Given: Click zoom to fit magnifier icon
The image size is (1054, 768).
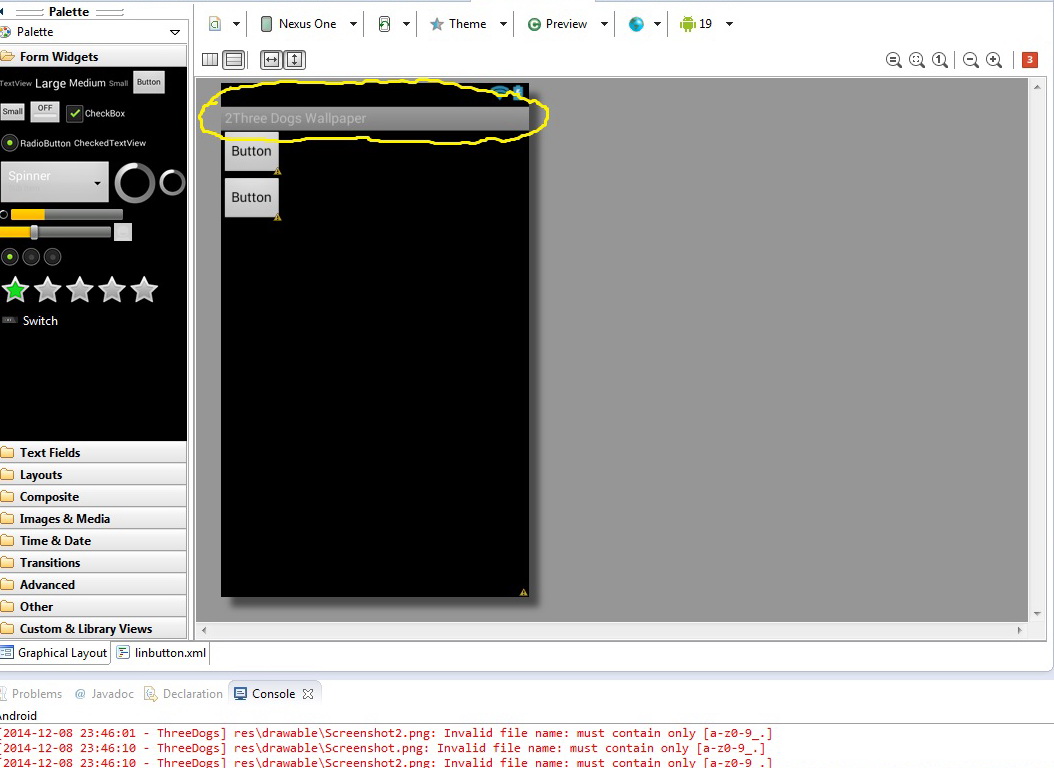Looking at the screenshot, I should pyautogui.click(x=917, y=60).
